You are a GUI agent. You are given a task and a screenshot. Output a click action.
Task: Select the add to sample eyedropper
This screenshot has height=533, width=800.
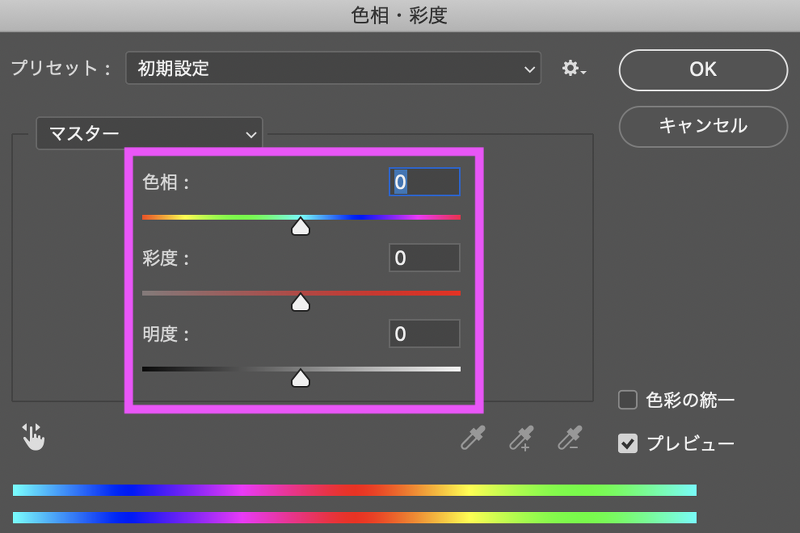coord(521,438)
